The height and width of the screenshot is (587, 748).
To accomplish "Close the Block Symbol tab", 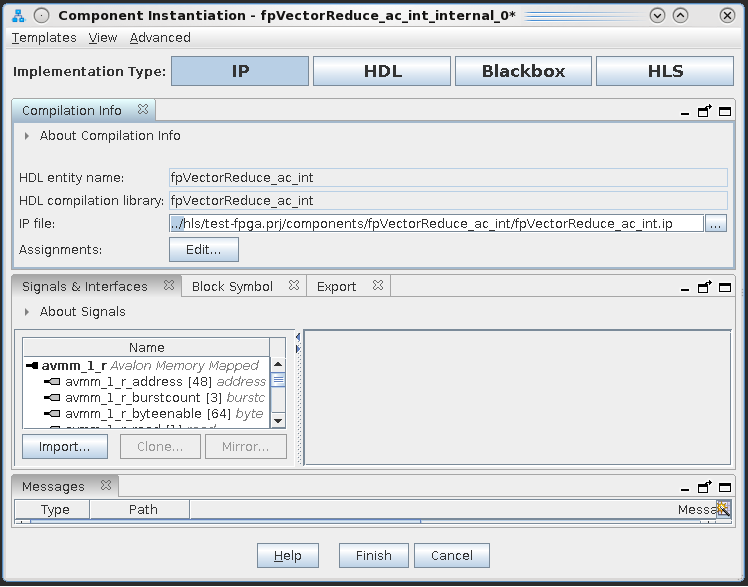I will pyautogui.click(x=294, y=285).
